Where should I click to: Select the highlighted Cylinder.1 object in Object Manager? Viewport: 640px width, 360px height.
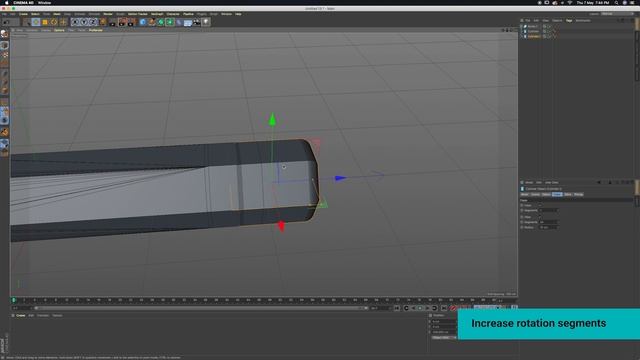[x=534, y=36]
